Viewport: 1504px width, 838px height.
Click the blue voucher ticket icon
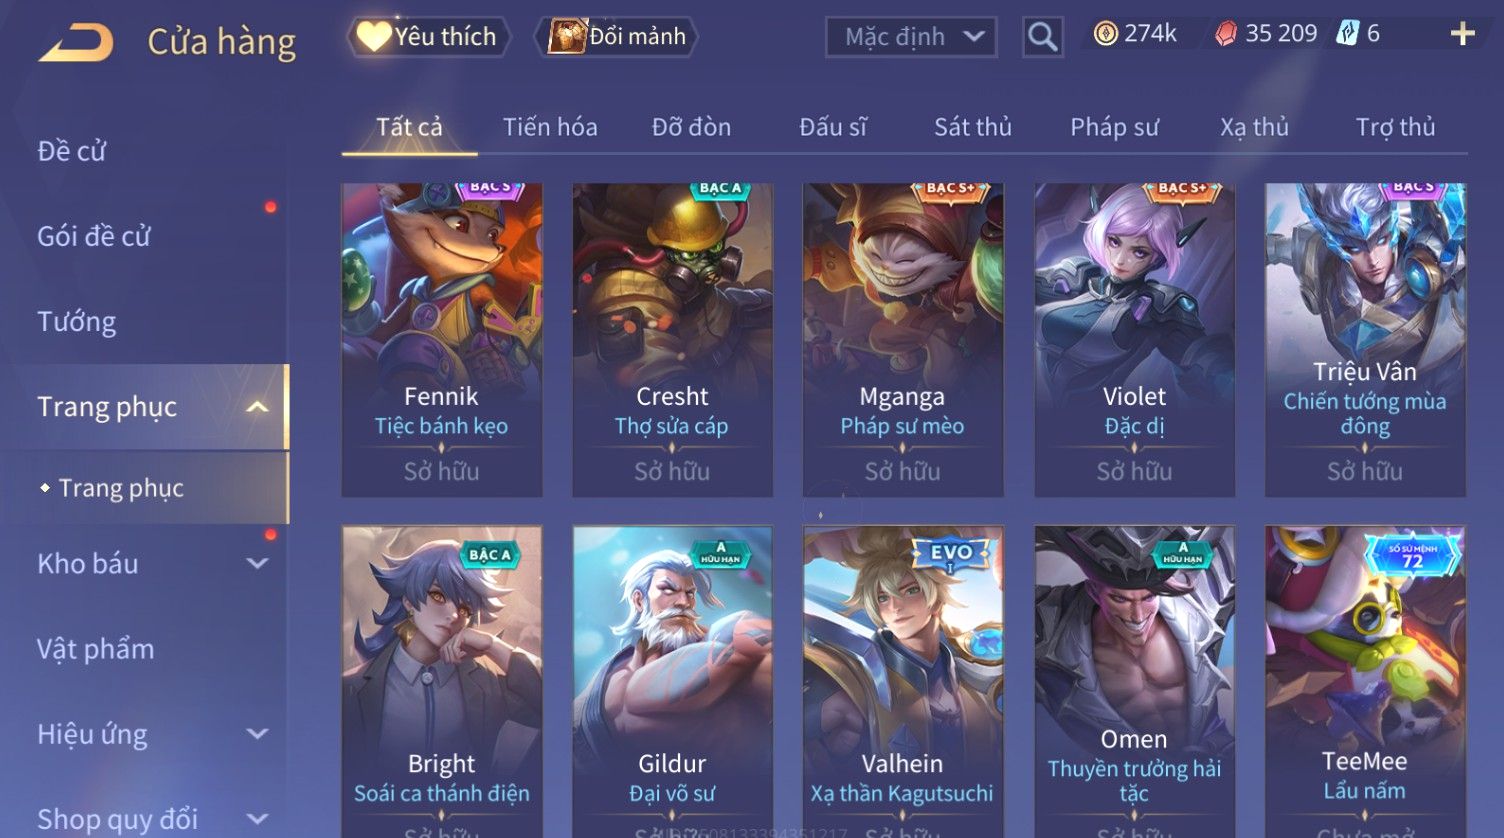point(1347,34)
